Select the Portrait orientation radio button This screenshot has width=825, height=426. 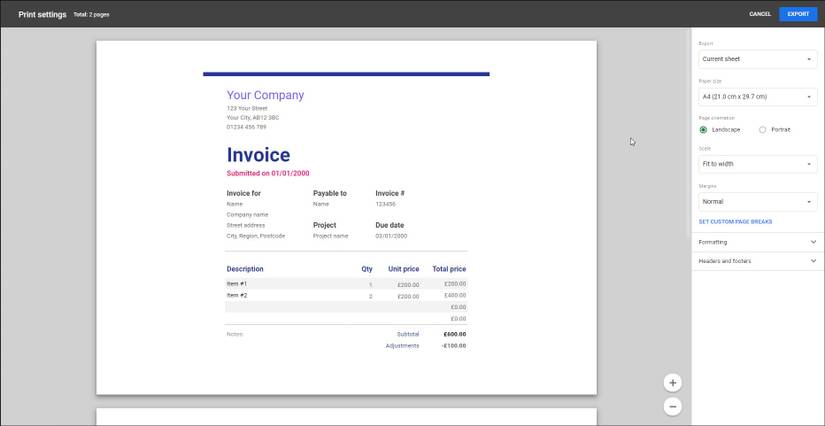pos(762,130)
